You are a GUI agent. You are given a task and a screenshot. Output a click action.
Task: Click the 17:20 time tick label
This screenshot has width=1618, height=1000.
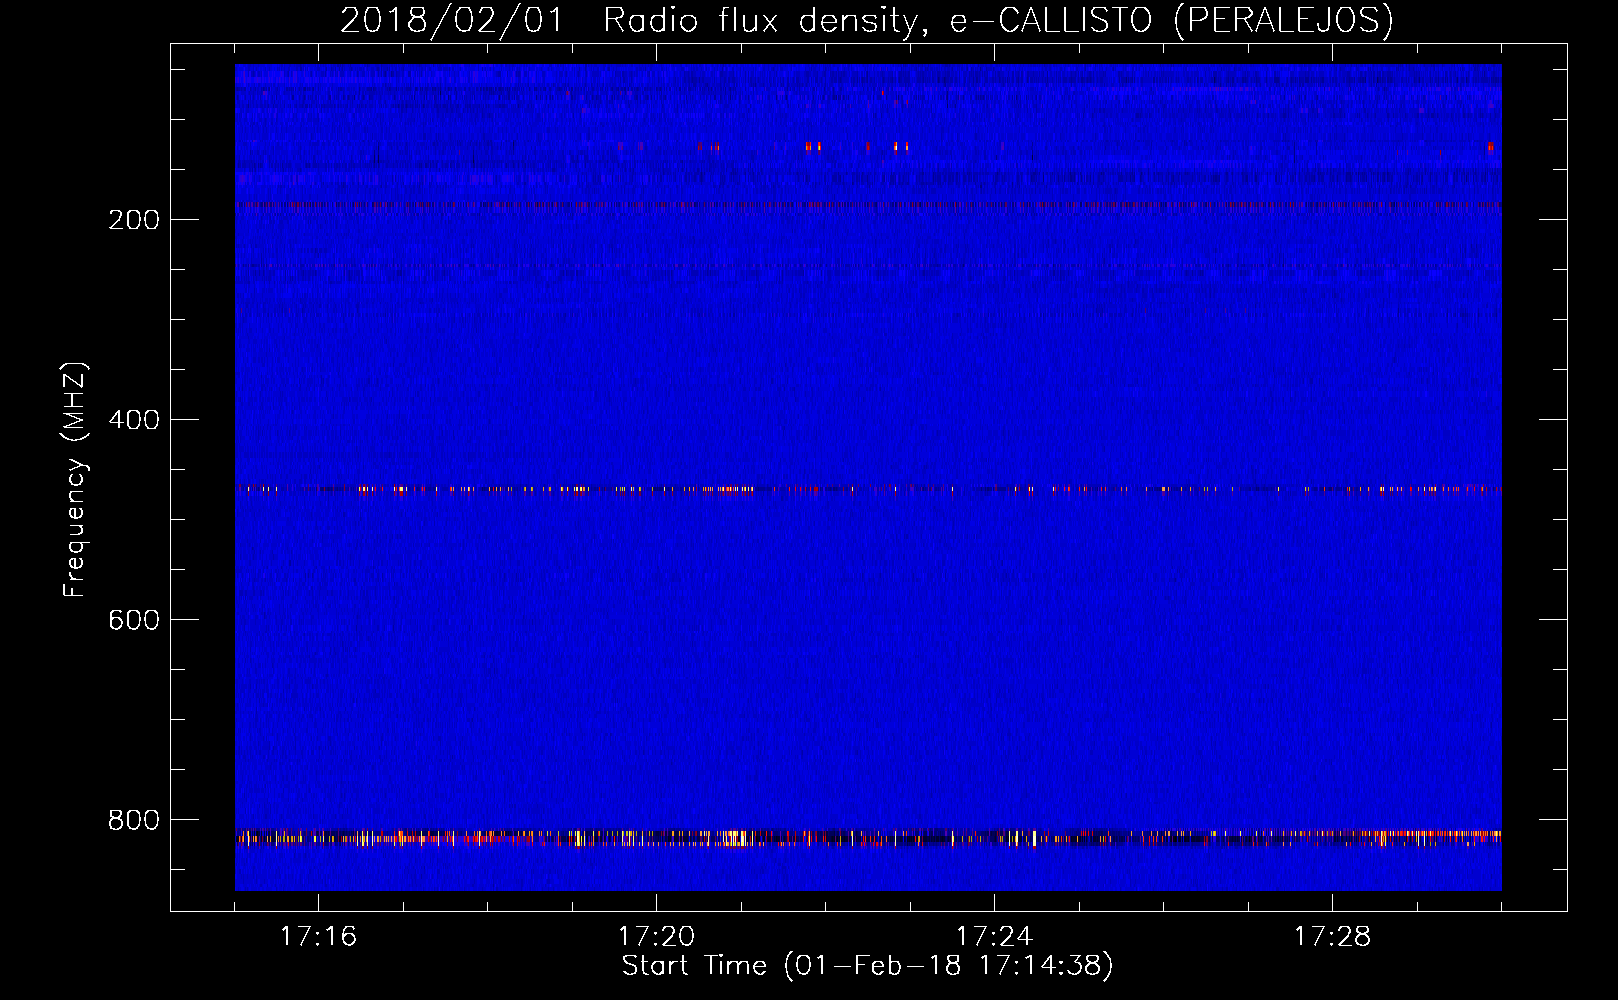(x=656, y=937)
